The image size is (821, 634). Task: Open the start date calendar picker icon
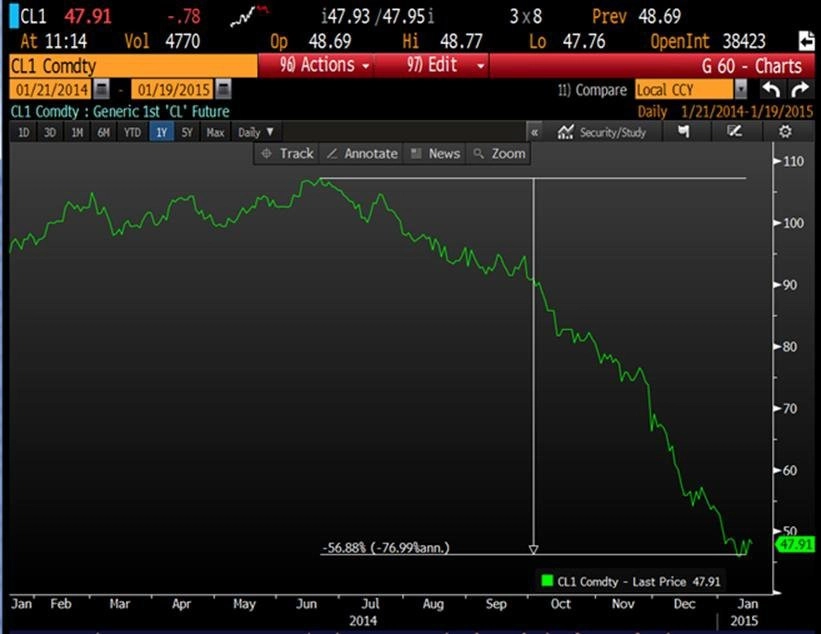[x=102, y=90]
